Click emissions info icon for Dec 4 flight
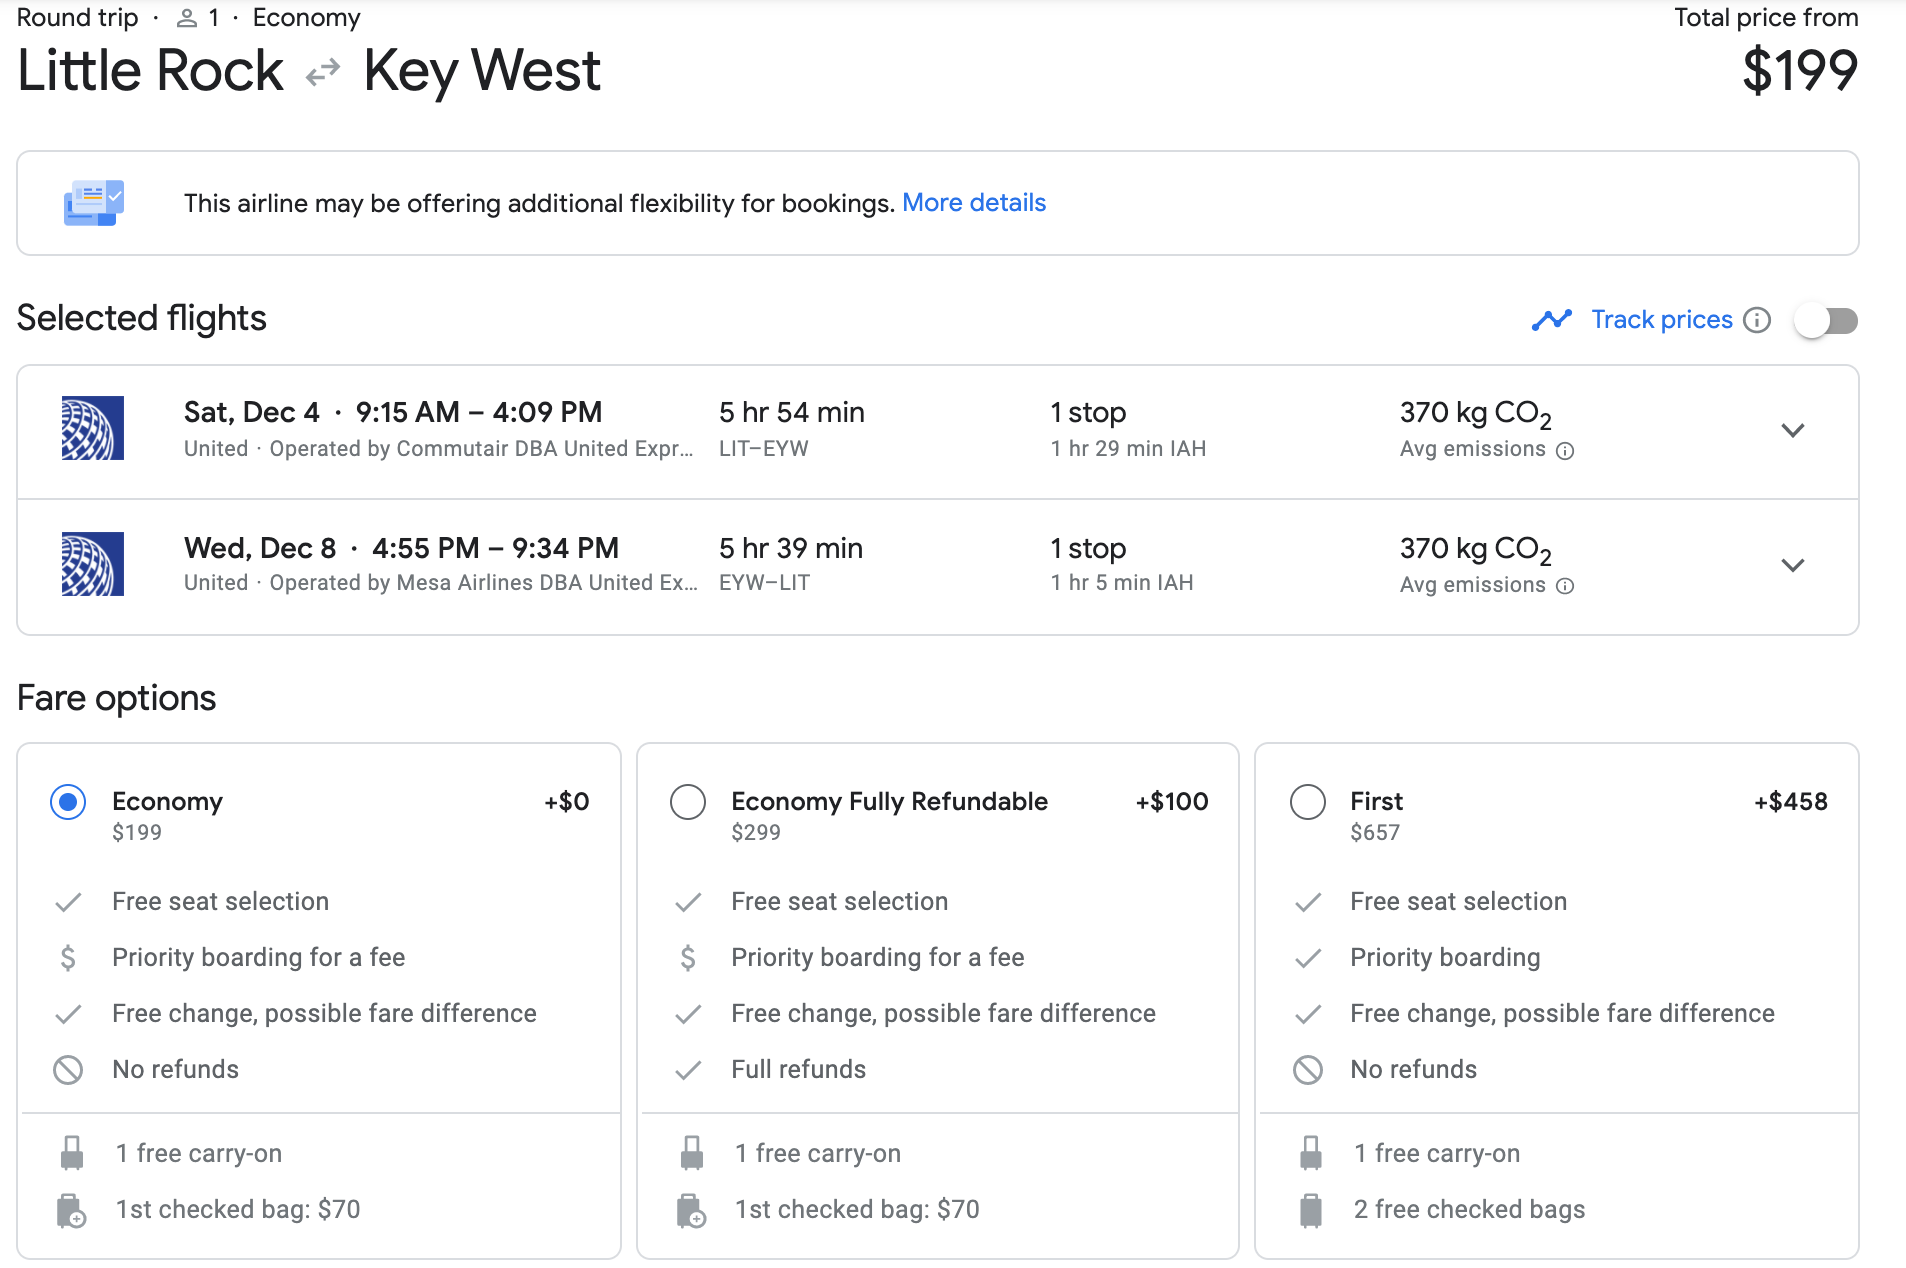 [x=1566, y=451]
